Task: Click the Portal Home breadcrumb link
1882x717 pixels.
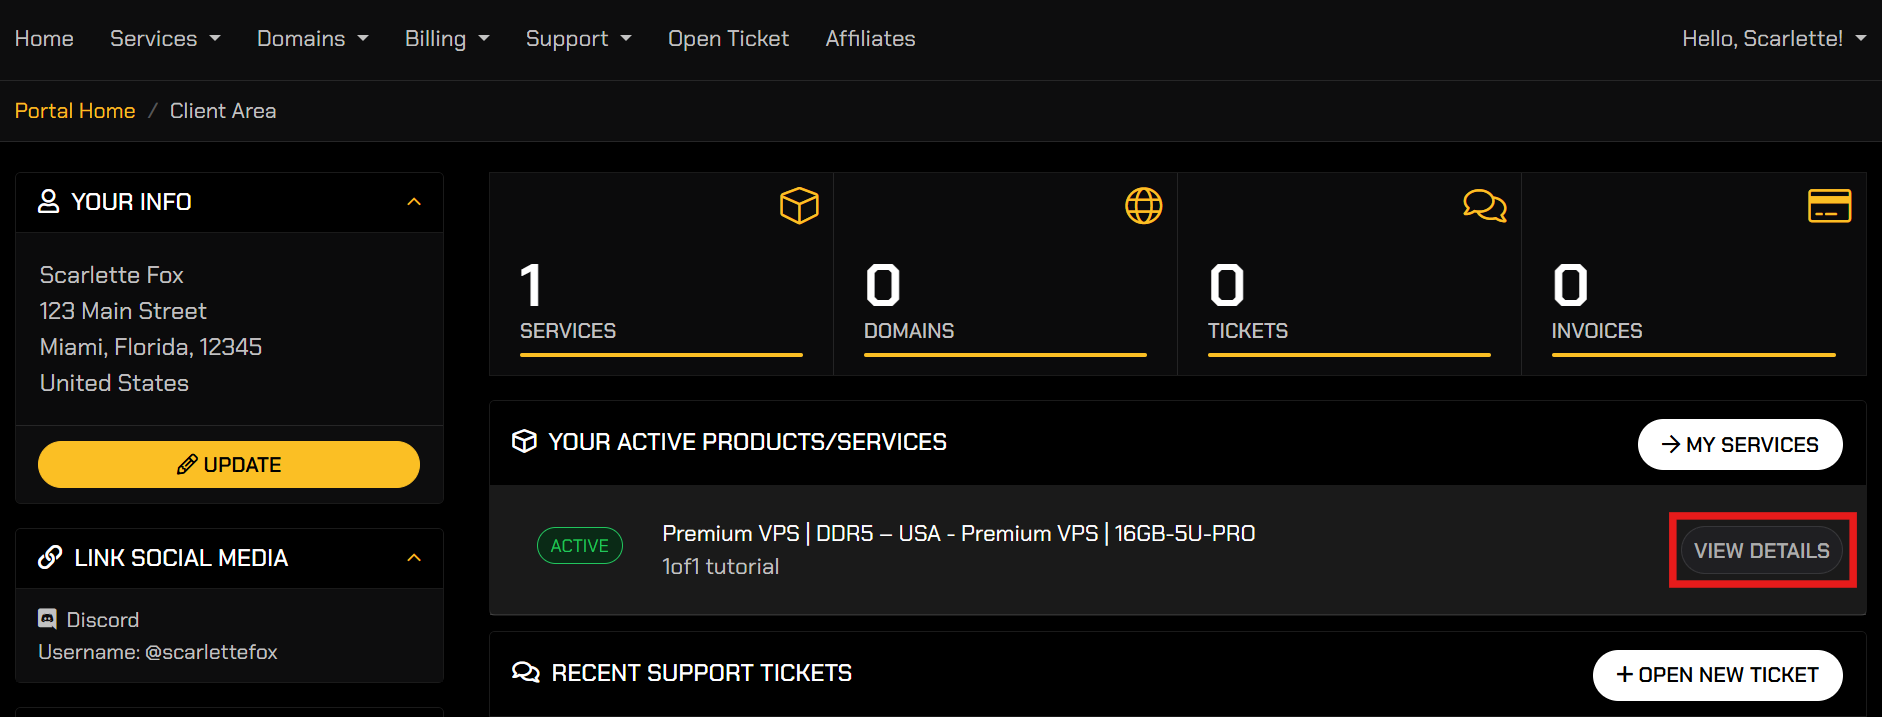Action: pos(75,110)
